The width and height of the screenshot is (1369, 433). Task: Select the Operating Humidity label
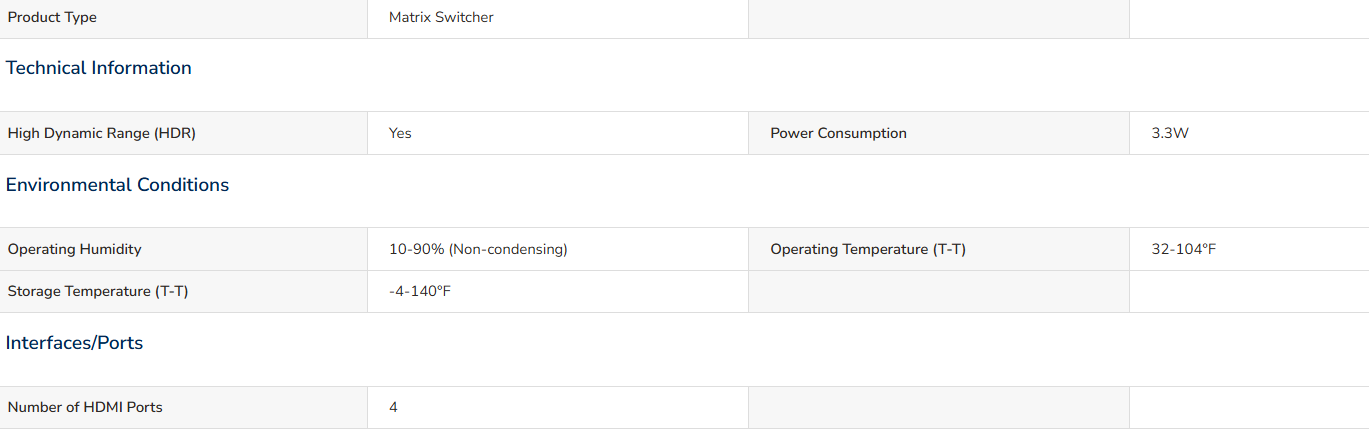pyautogui.click(x=75, y=249)
